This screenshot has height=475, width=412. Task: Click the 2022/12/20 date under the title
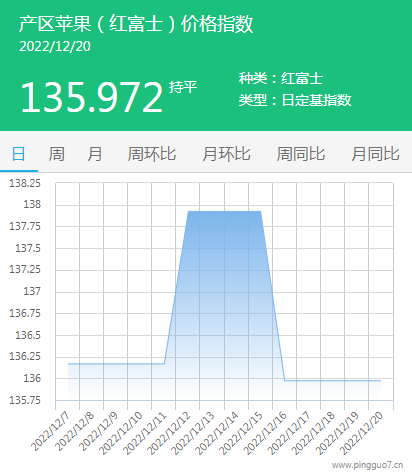click(x=55, y=46)
